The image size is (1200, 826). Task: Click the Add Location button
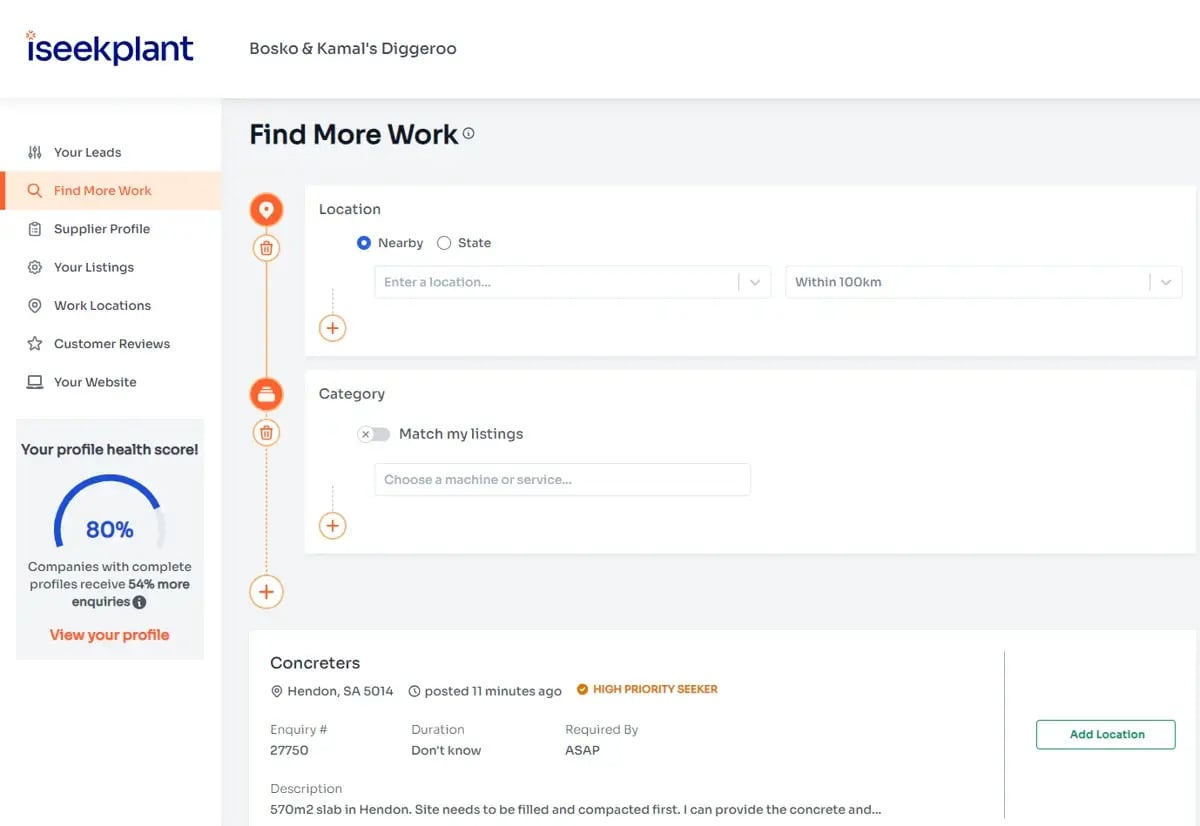click(1106, 734)
